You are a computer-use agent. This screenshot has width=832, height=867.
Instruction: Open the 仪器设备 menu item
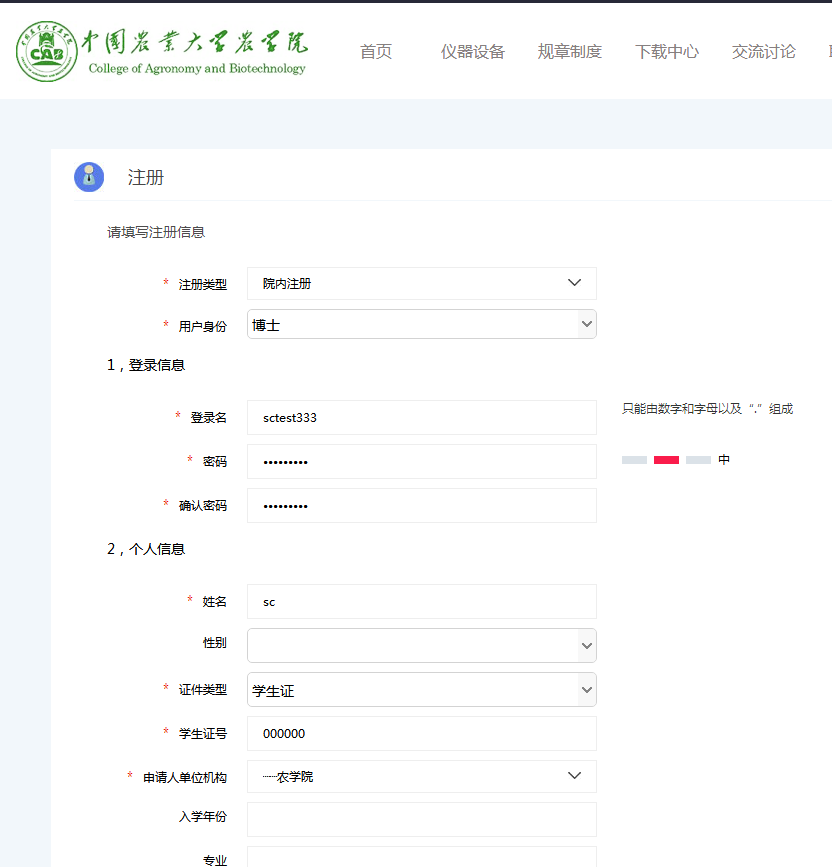[x=473, y=52]
